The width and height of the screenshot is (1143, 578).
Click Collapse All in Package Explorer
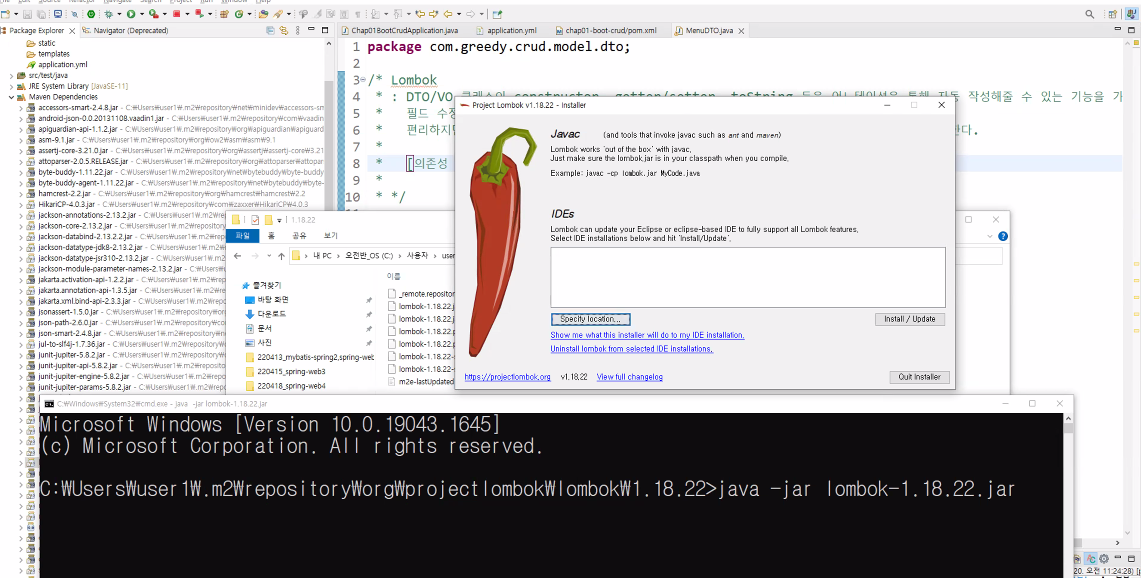[270, 31]
